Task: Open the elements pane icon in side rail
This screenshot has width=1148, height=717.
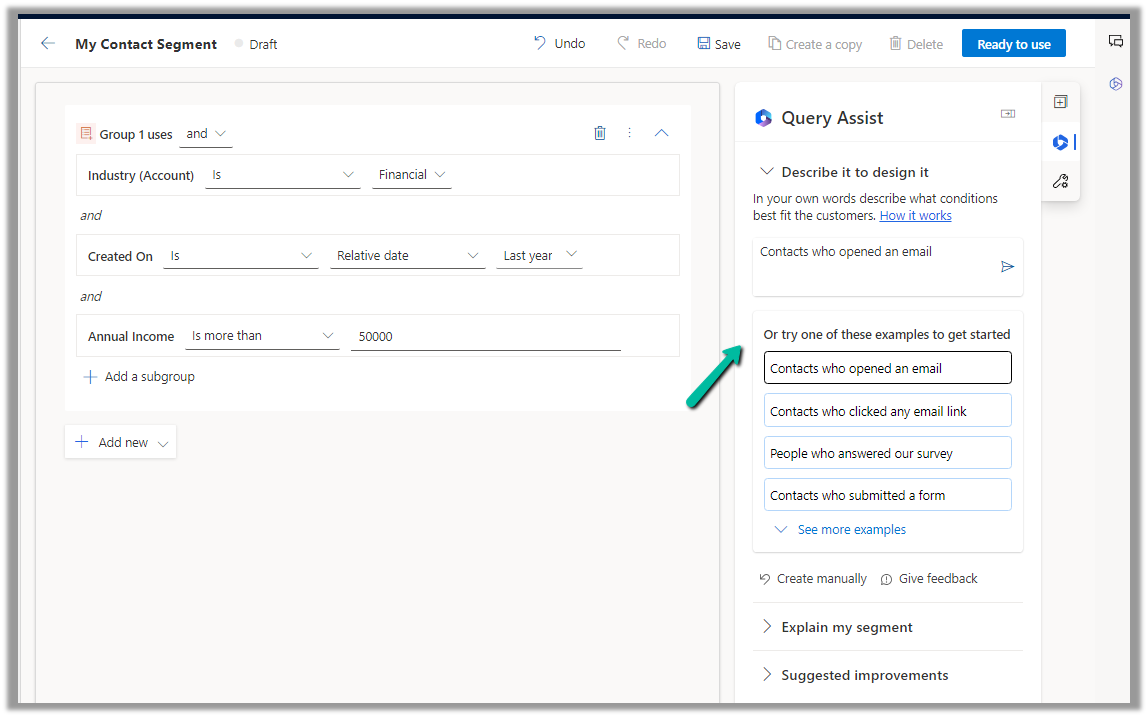Action: [x=1060, y=102]
